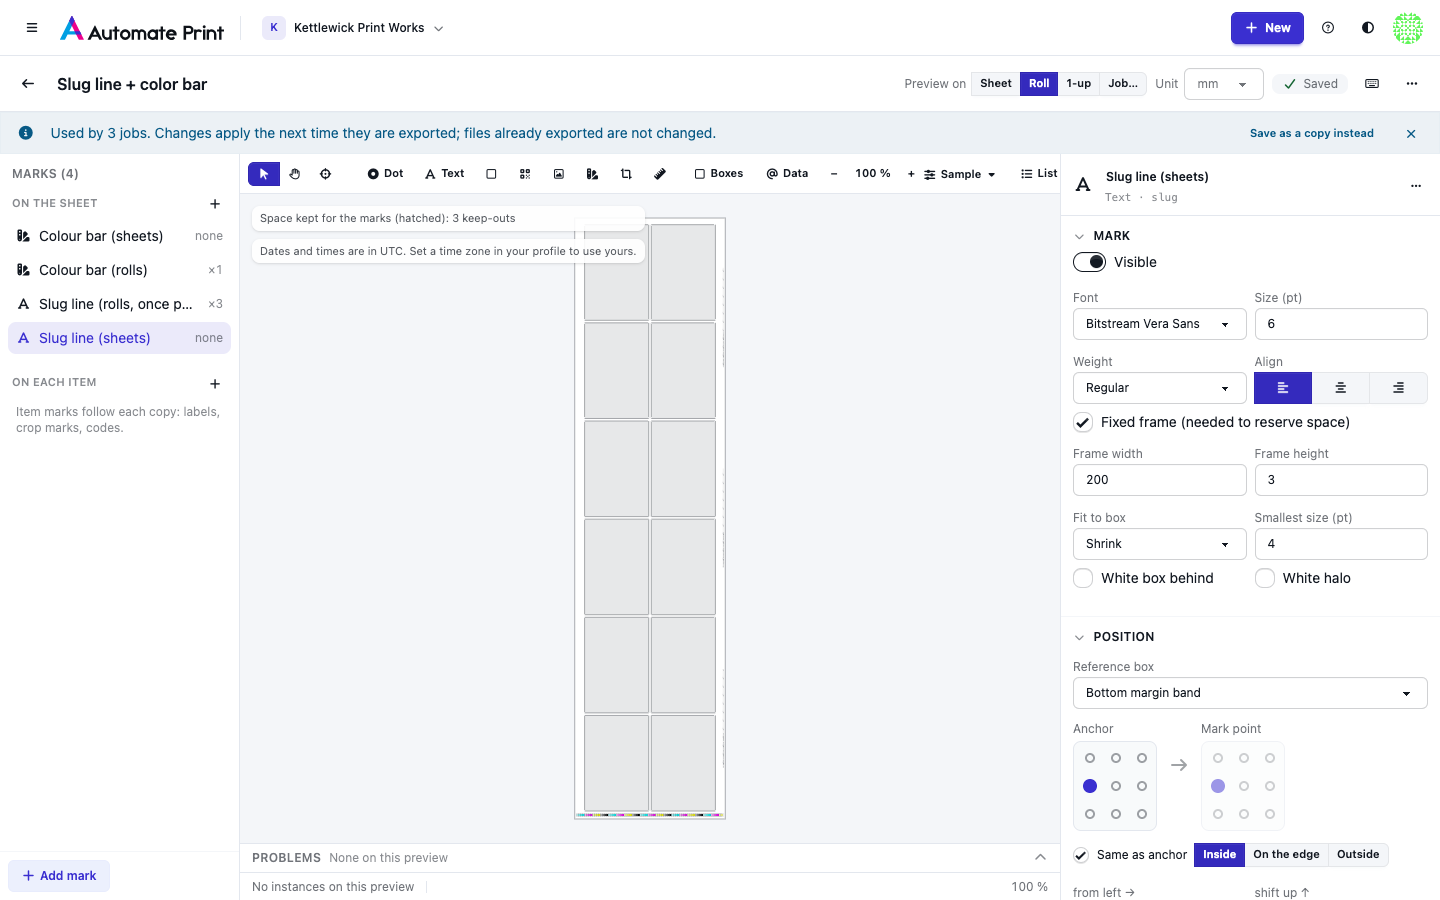Toggle the Fixed frame checkbox
1440x900 pixels.
click(1083, 422)
